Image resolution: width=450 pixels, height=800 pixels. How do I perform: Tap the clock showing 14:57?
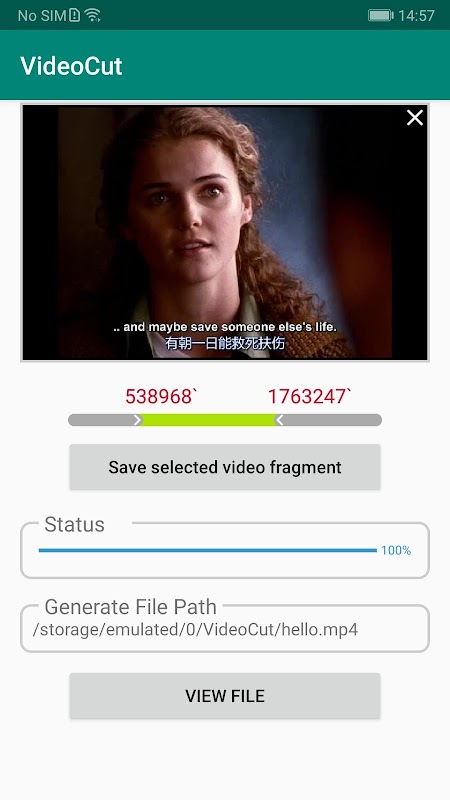416,15
